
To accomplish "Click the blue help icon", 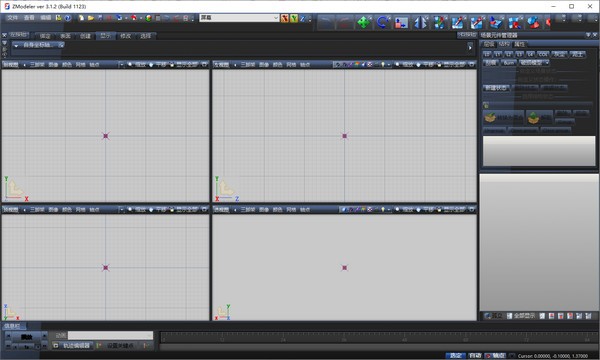I will 68,18.
